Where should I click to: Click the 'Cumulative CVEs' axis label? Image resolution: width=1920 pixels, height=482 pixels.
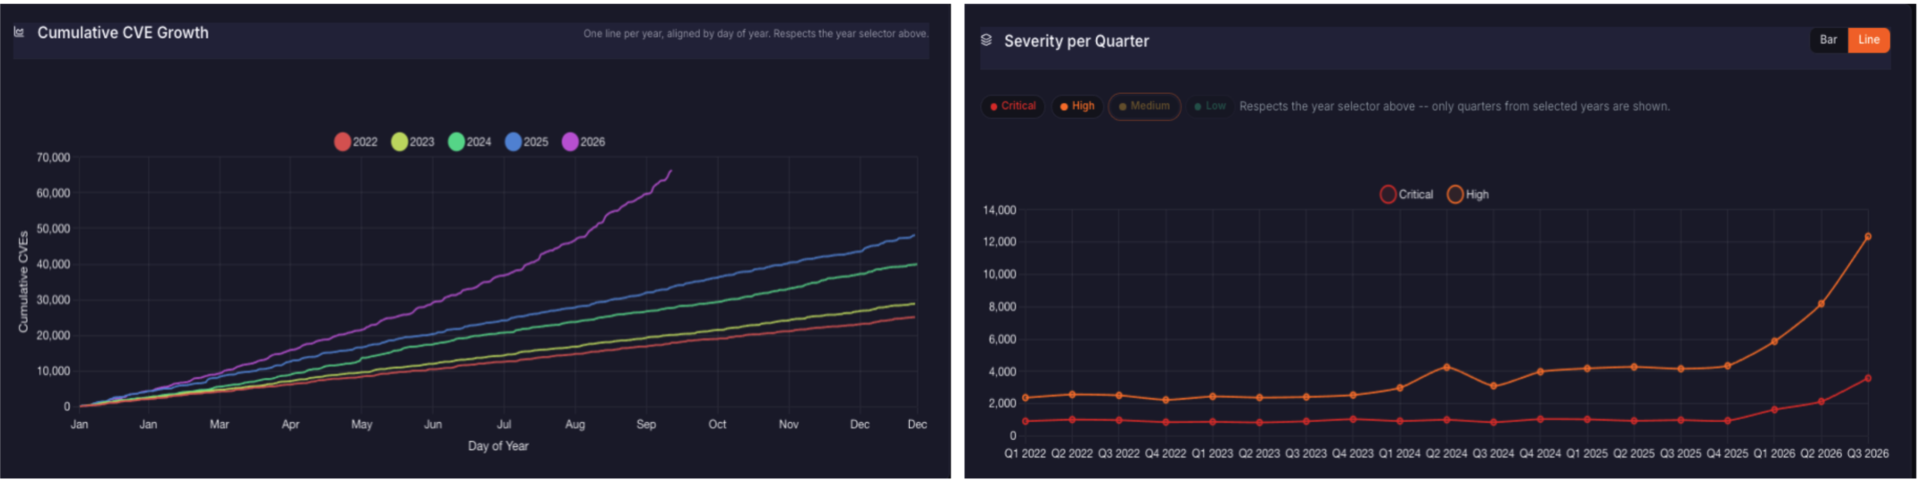click(x=23, y=282)
